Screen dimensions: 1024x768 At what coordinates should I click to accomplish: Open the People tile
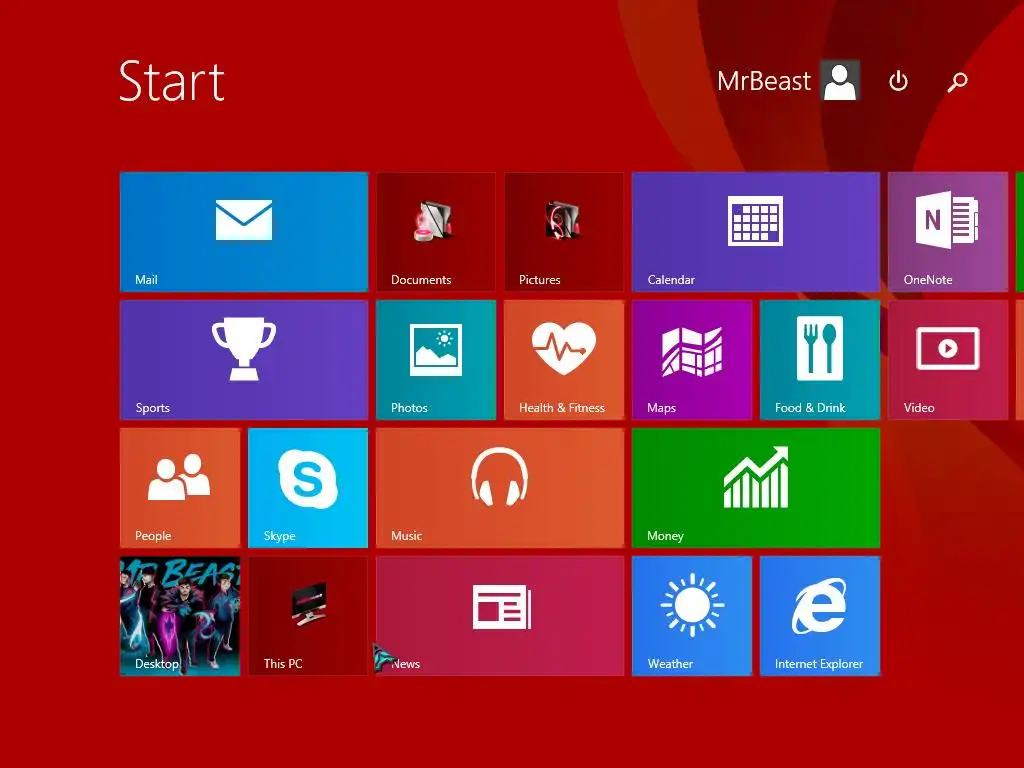coord(180,488)
